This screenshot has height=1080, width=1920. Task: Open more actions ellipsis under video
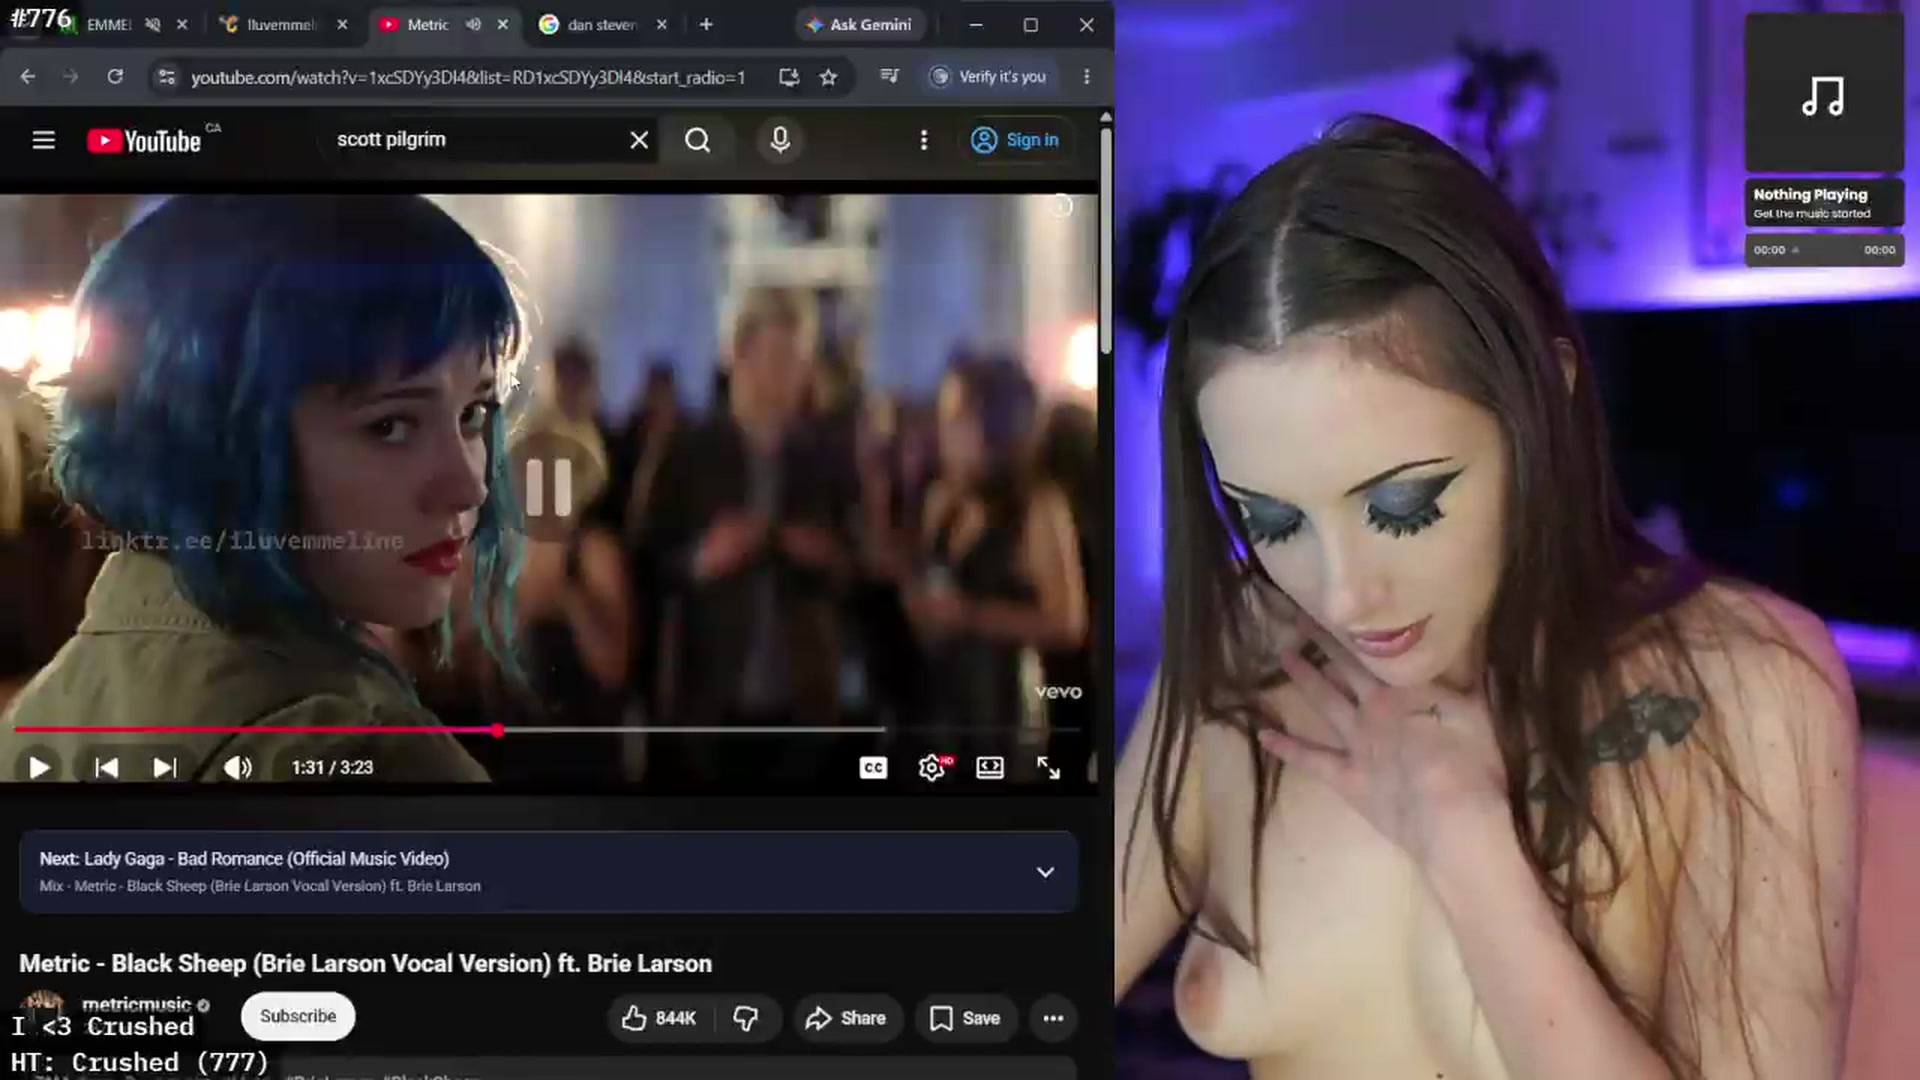pos(1053,1018)
